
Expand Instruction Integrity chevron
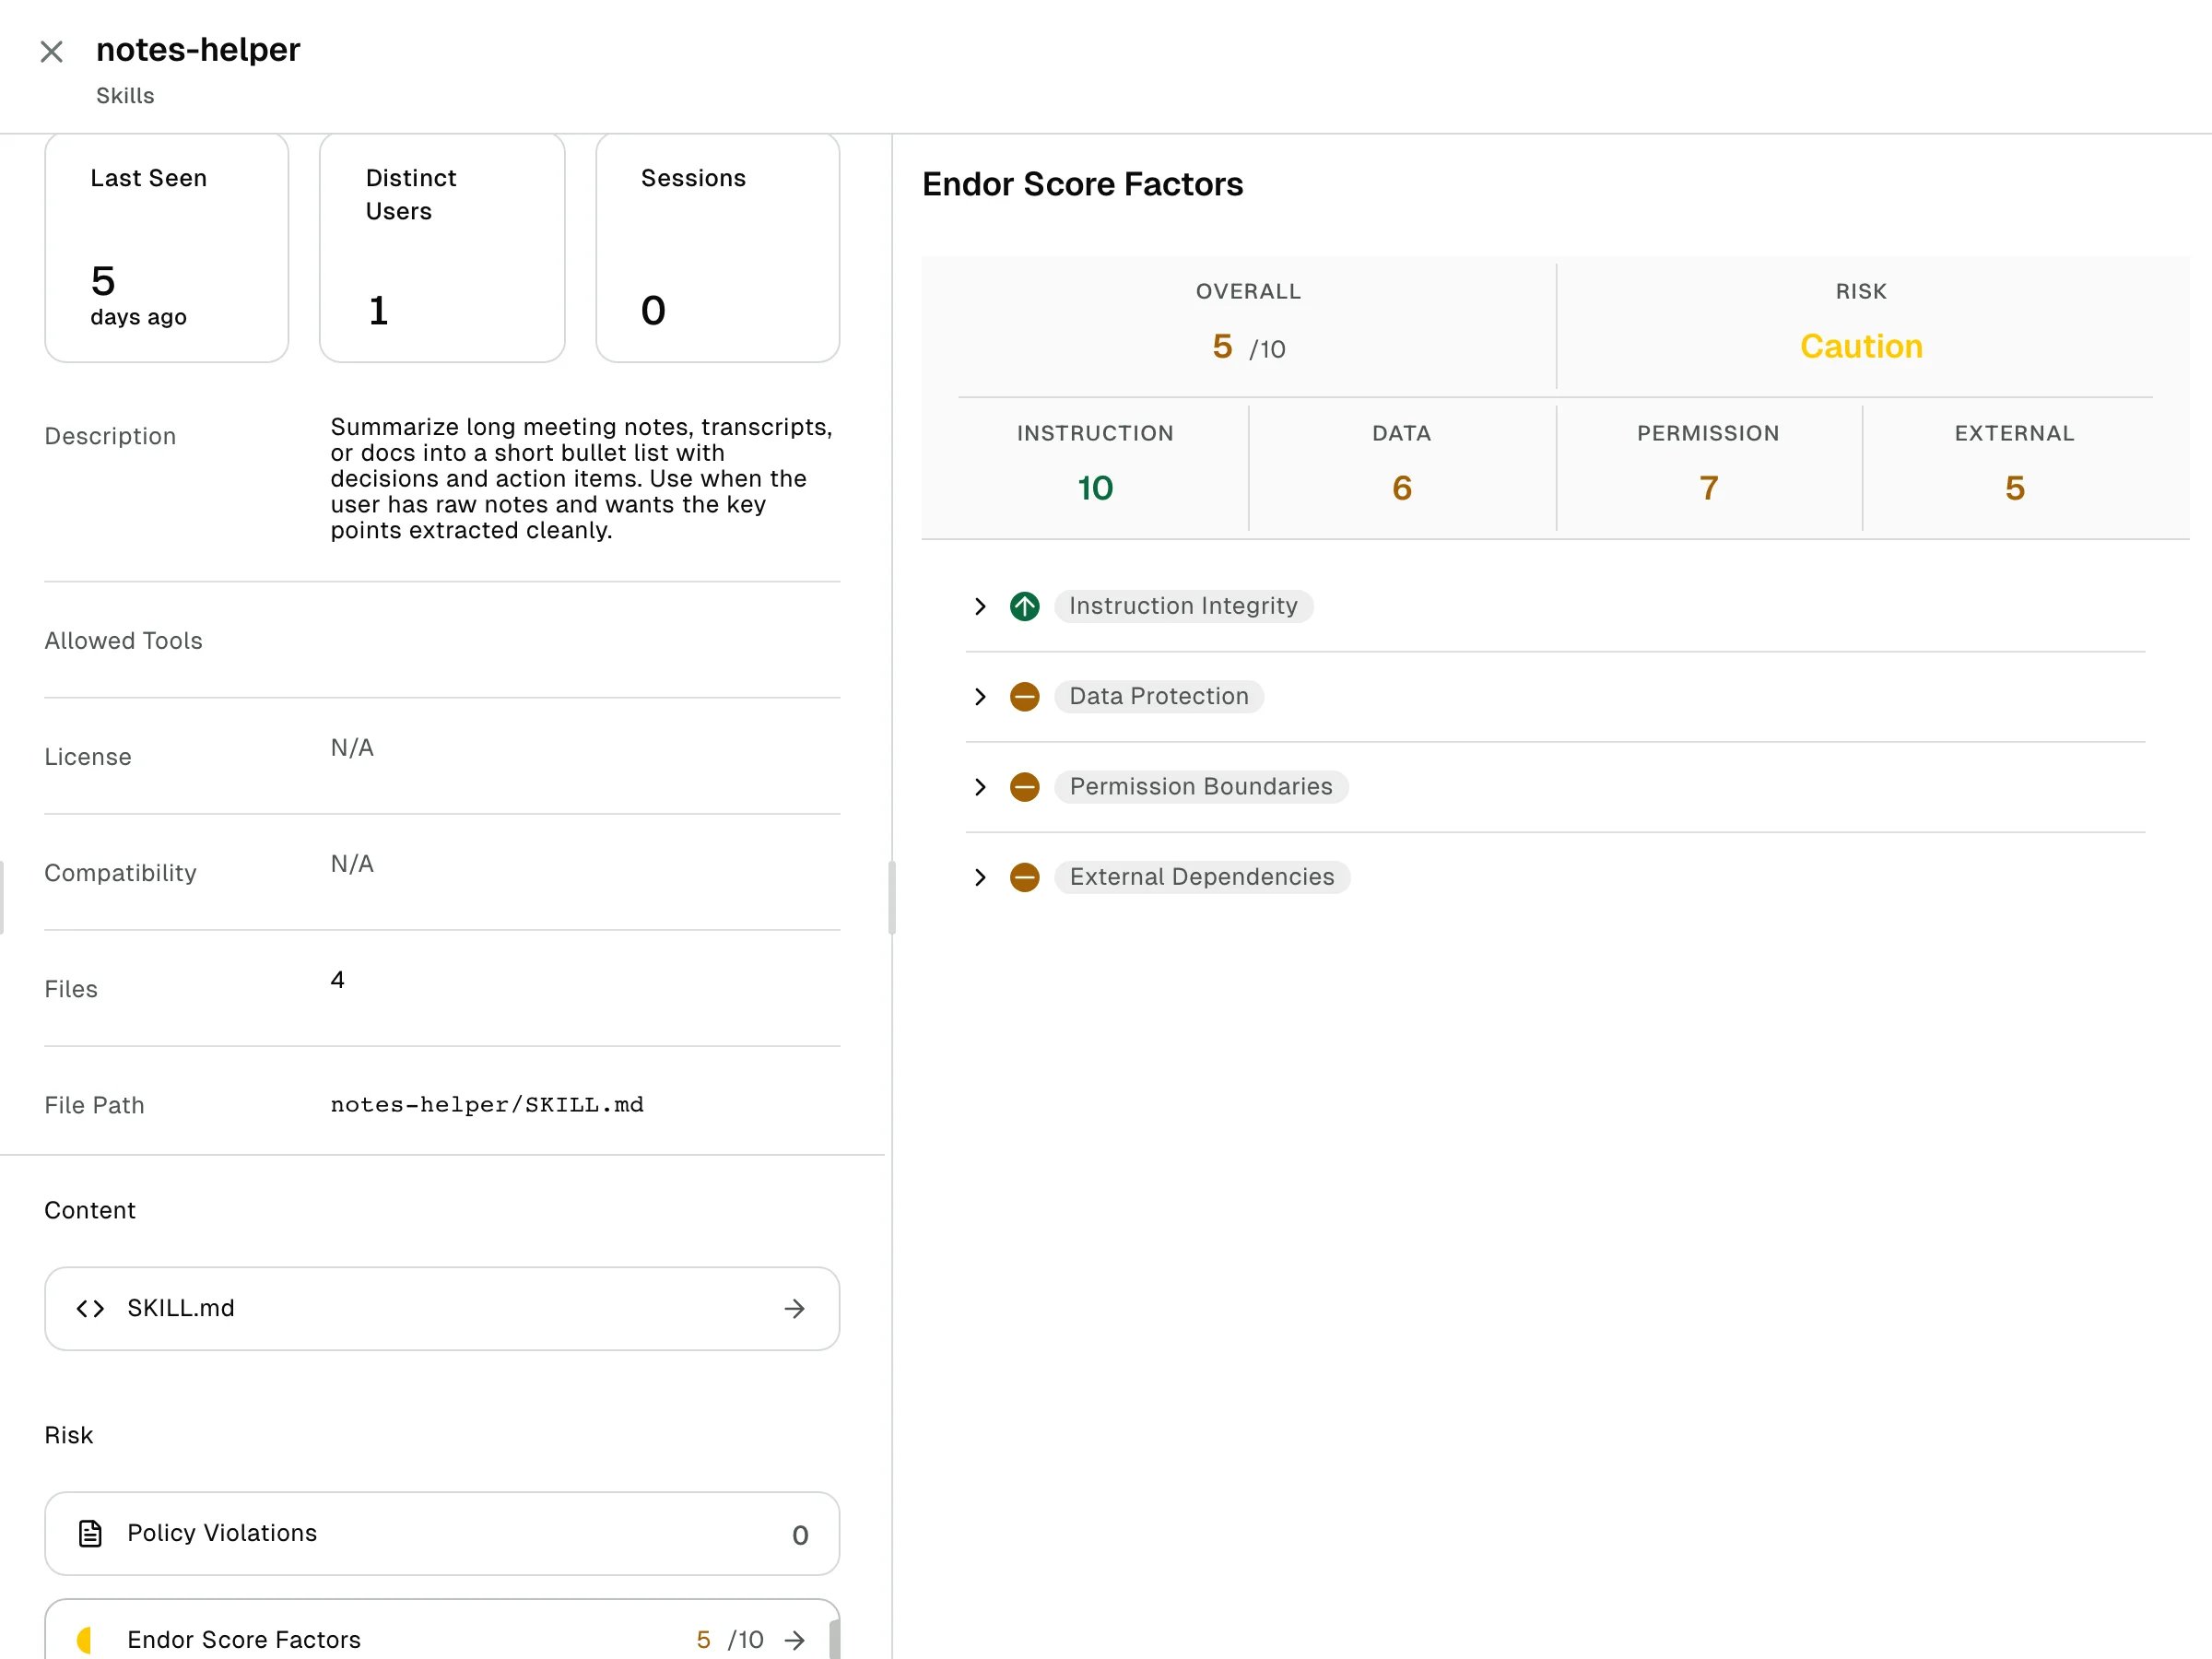point(980,606)
